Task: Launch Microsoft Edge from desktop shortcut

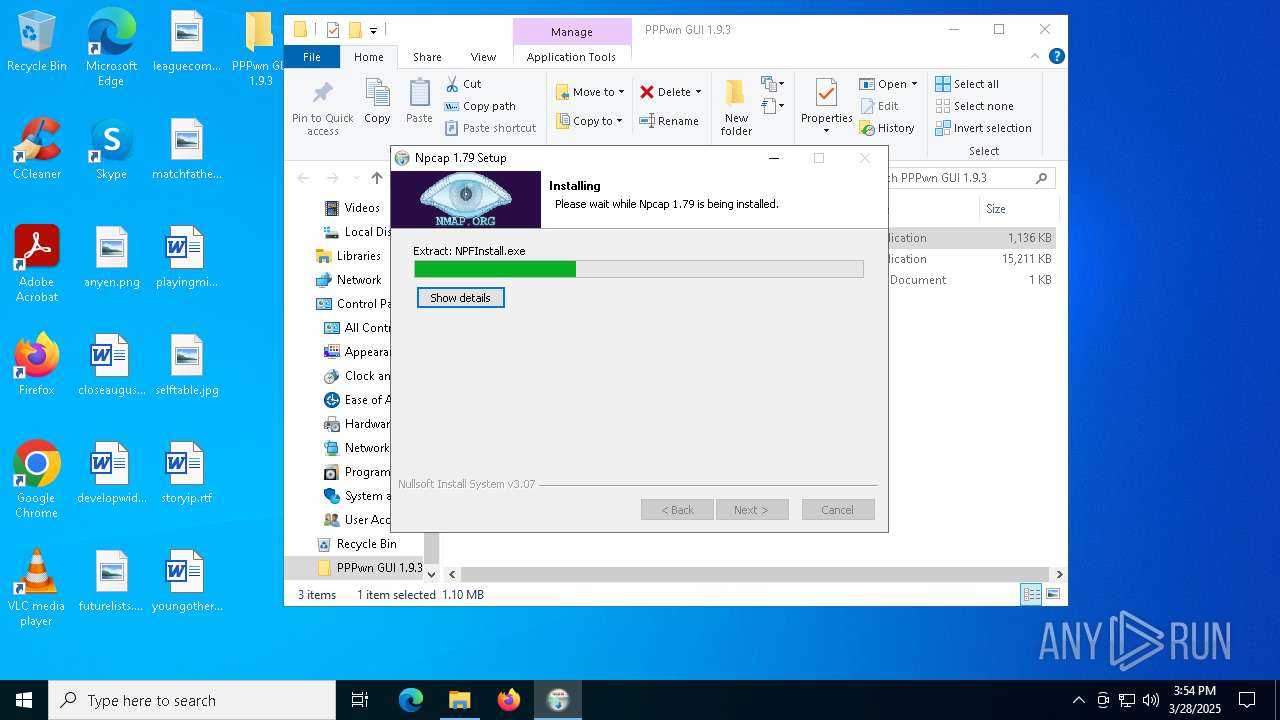Action: tap(111, 48)
